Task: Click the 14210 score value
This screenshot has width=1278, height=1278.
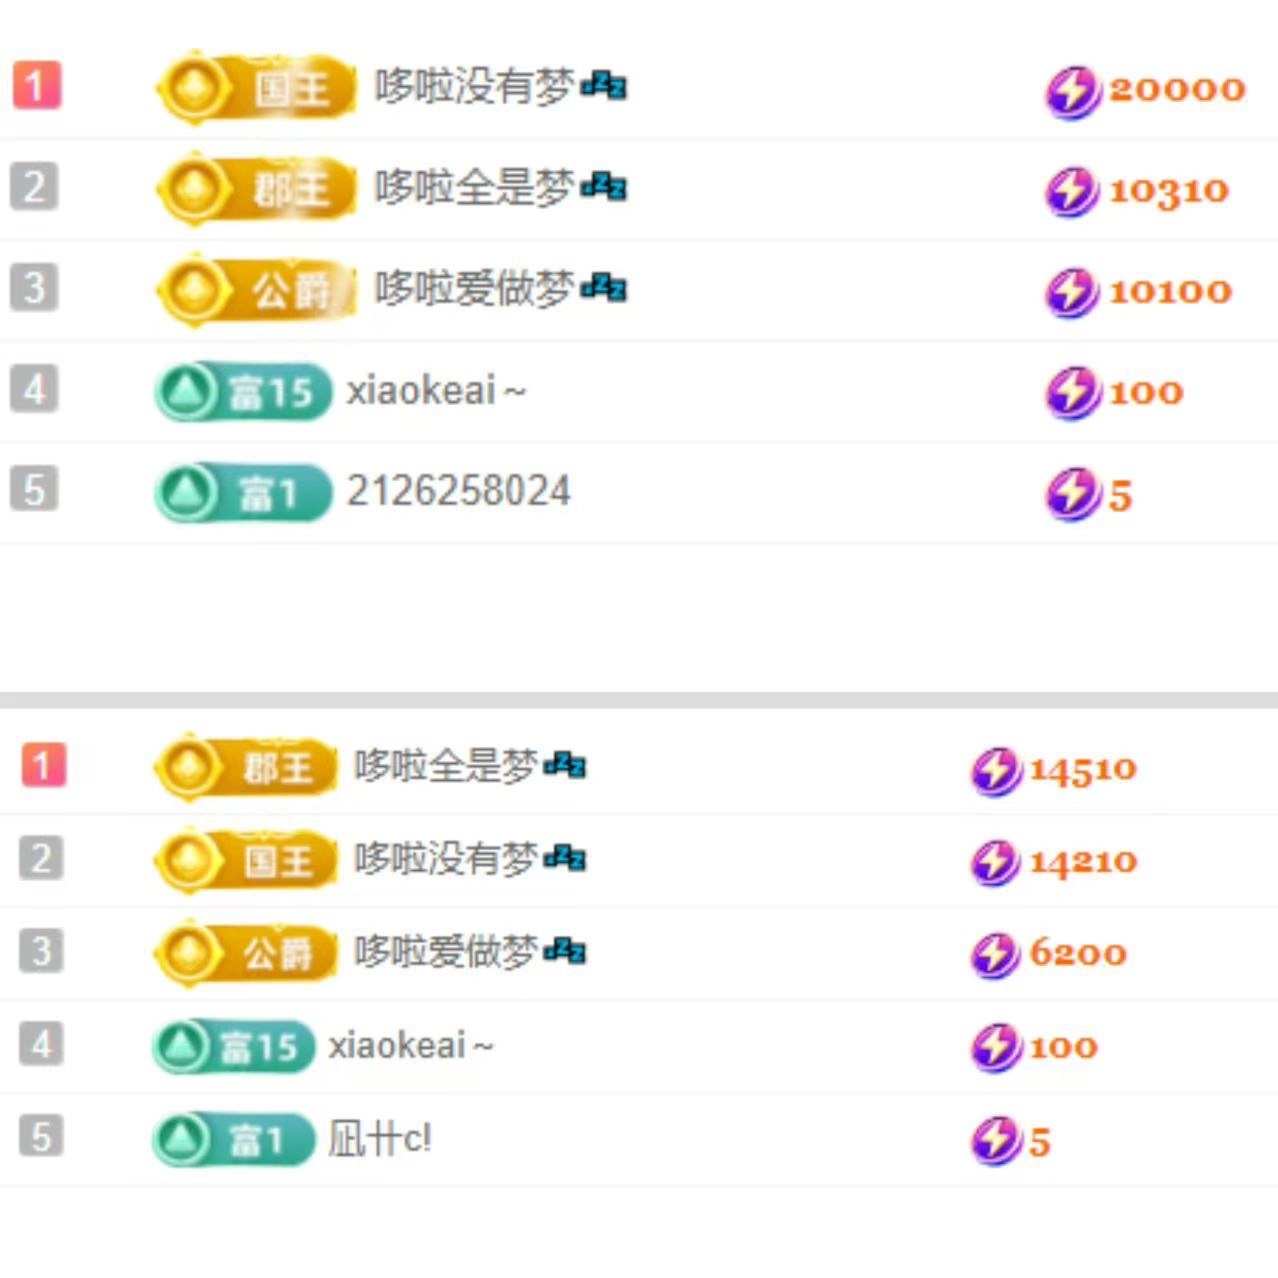Action: 1083,862
